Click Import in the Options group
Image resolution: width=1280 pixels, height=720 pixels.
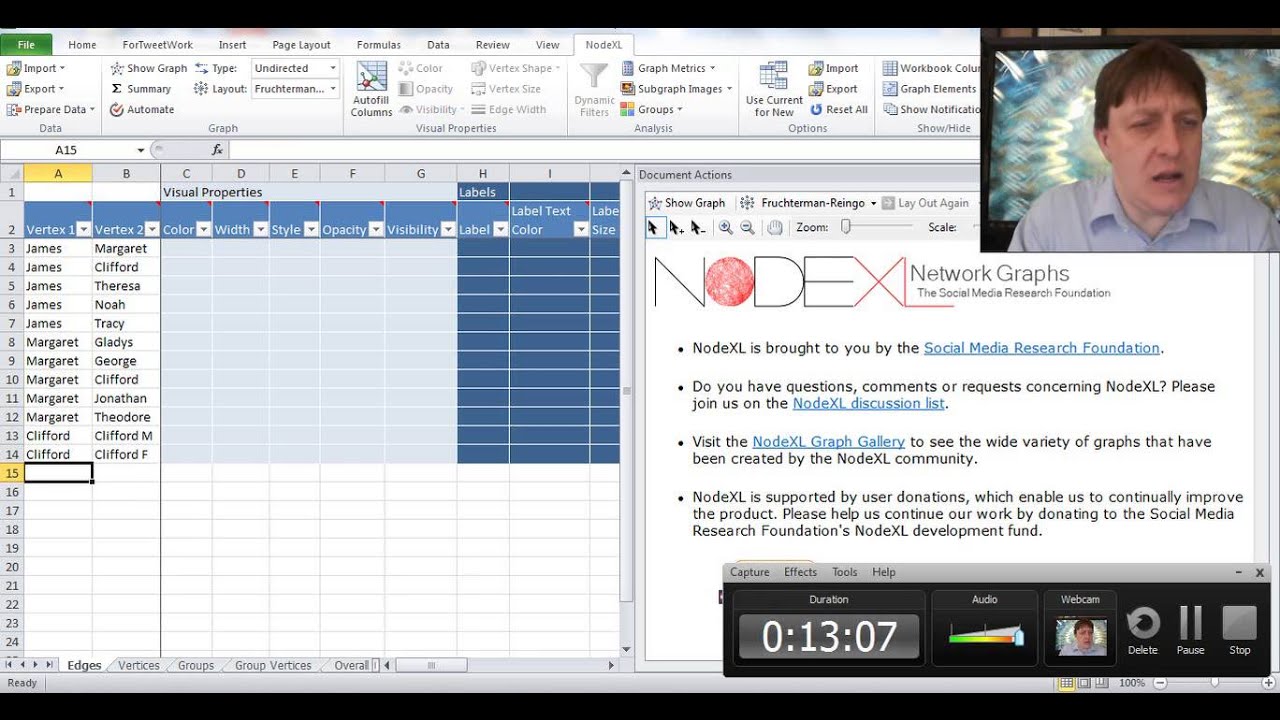coord(834,68)
